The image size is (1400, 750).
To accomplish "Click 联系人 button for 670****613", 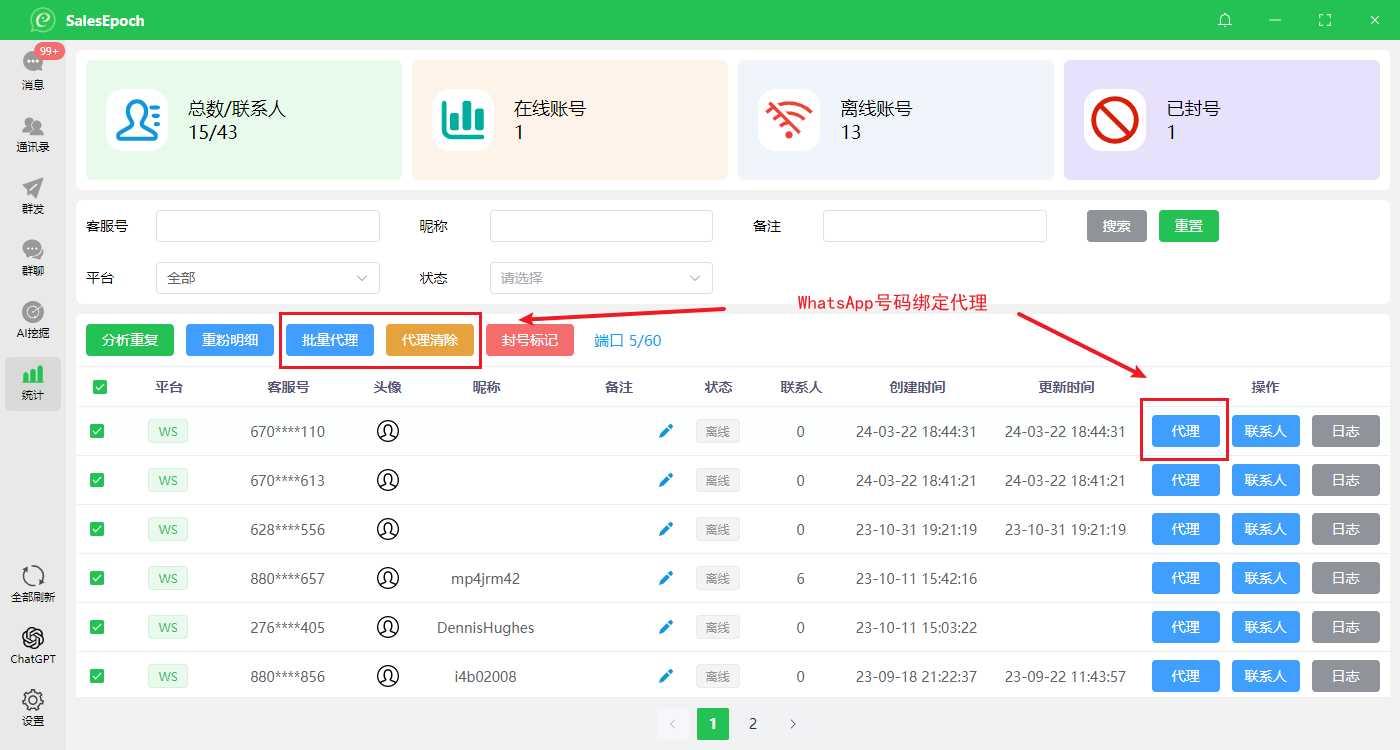I will 1266,480.
